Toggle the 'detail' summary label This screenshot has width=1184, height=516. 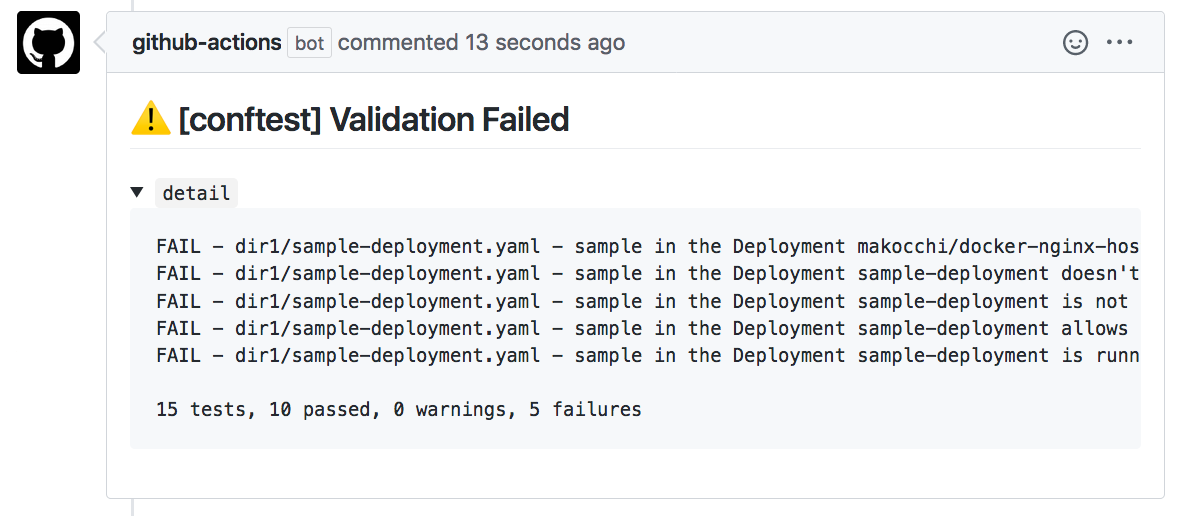[196, 193]
